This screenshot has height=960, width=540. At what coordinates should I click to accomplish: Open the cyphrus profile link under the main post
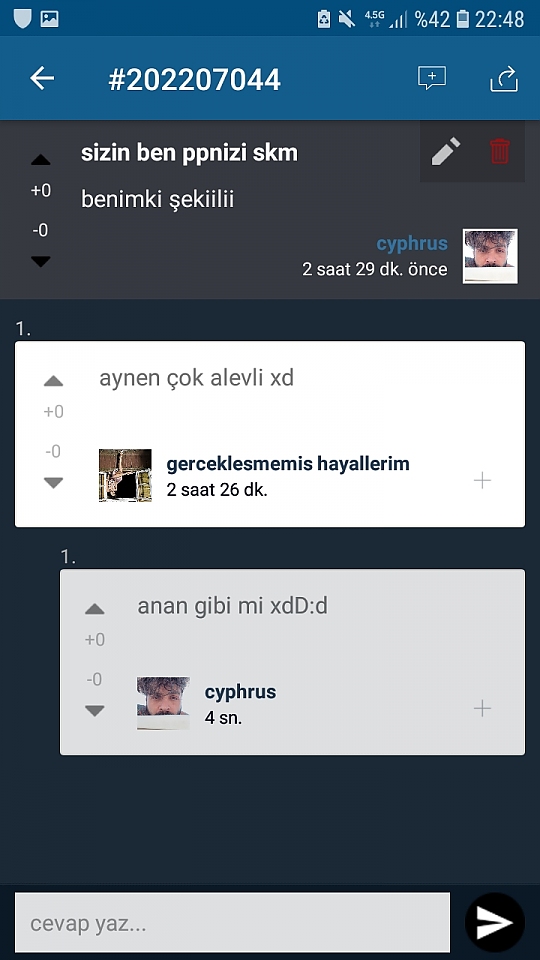coord(412,244)
